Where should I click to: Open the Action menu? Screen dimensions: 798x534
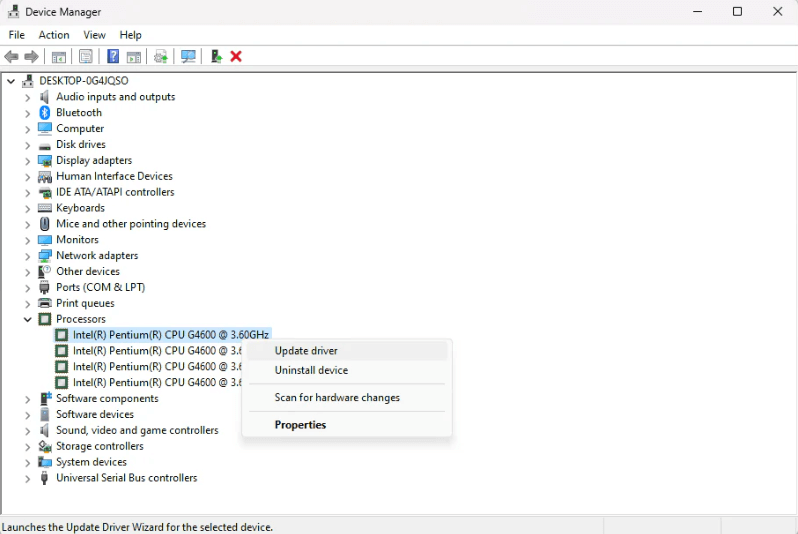click(x=54, y=35)
